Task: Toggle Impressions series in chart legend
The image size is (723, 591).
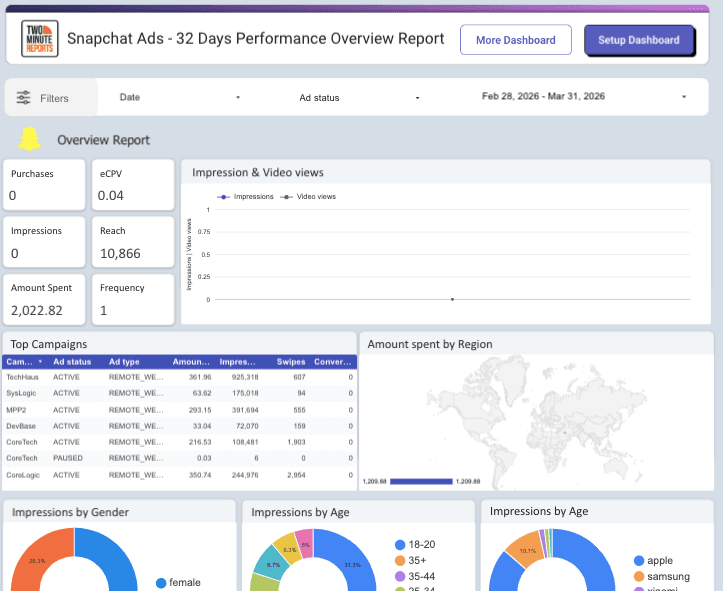Action: [245, 197]
